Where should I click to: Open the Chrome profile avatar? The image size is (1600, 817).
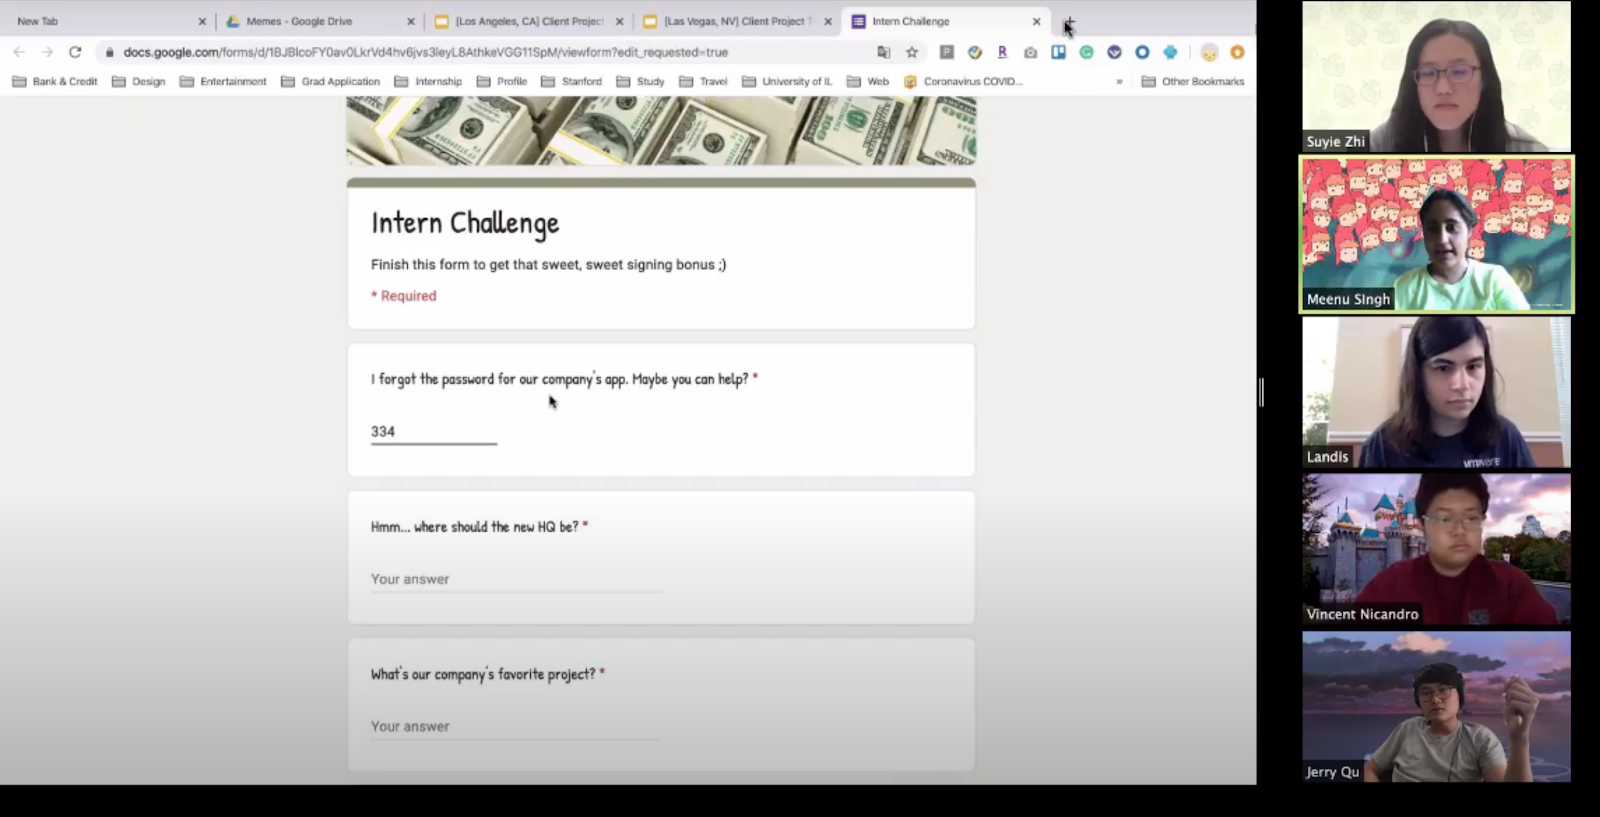[1209, 52]
